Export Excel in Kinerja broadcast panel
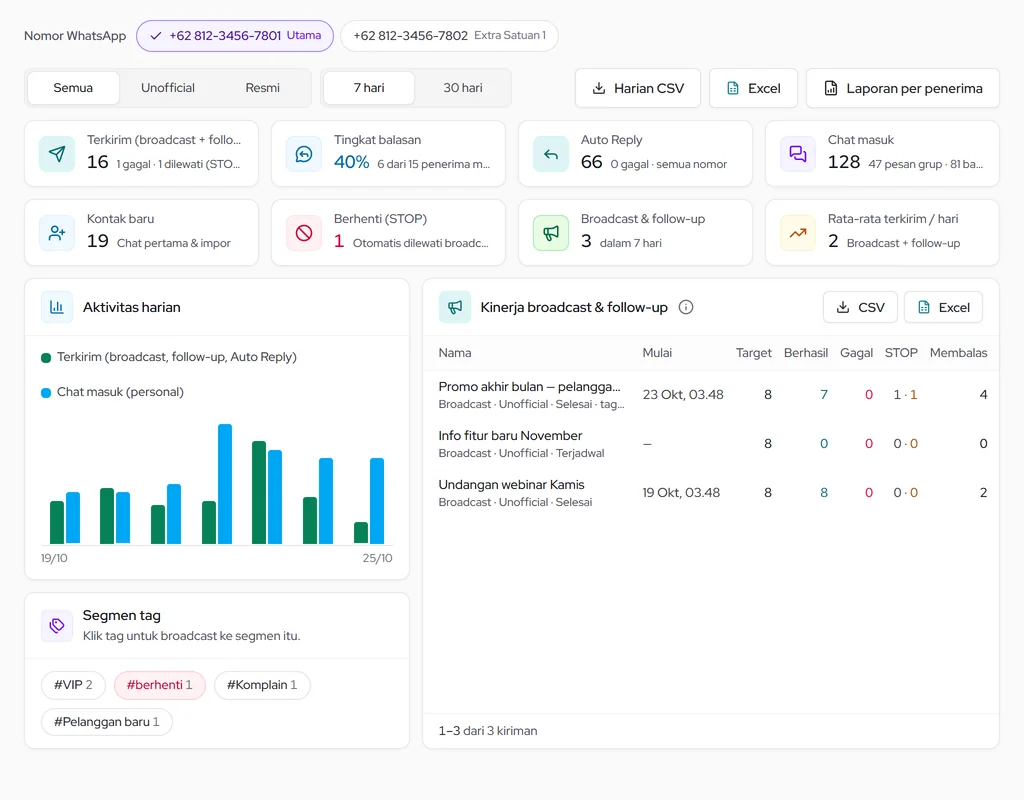 (x=944, y=307)
